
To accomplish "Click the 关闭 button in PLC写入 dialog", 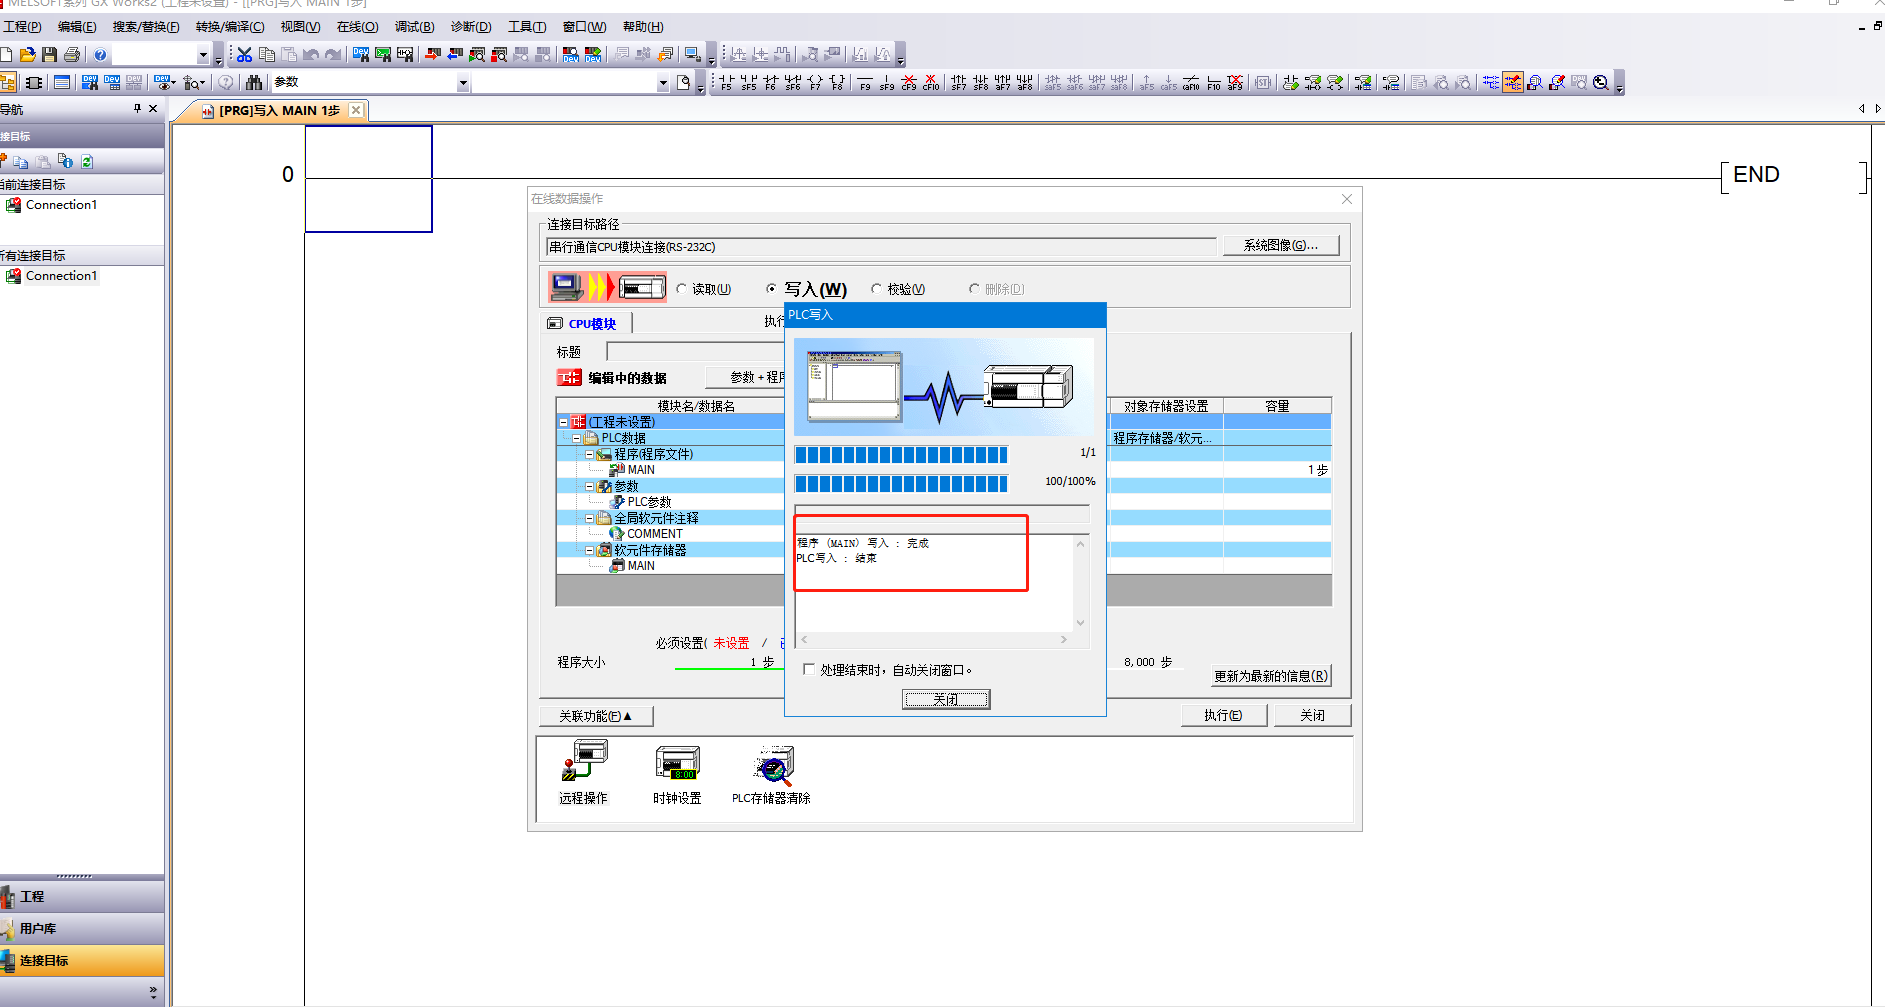I will pyautogui.click(x=945, y=699).
